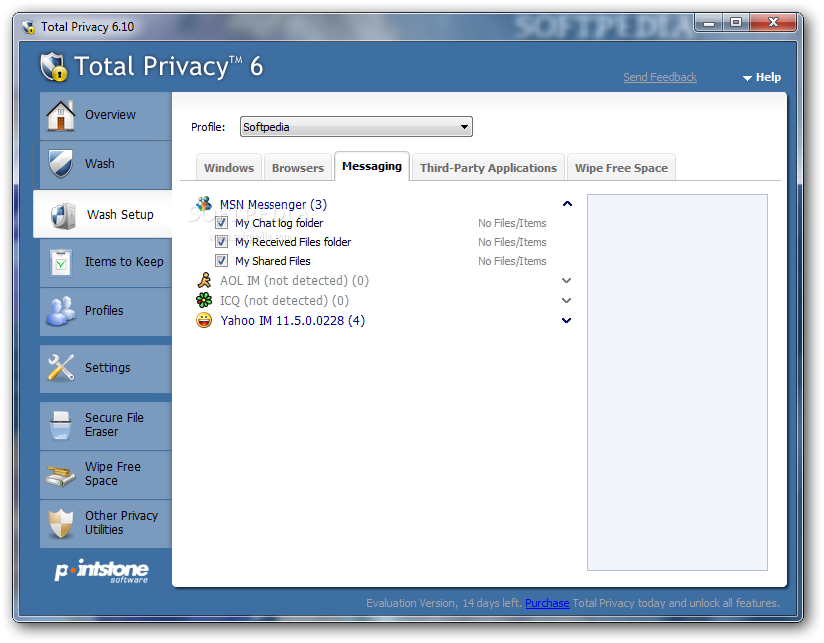Screen dimensions: 824x643
Task: Click the title bar application icon
Action: 28,26
